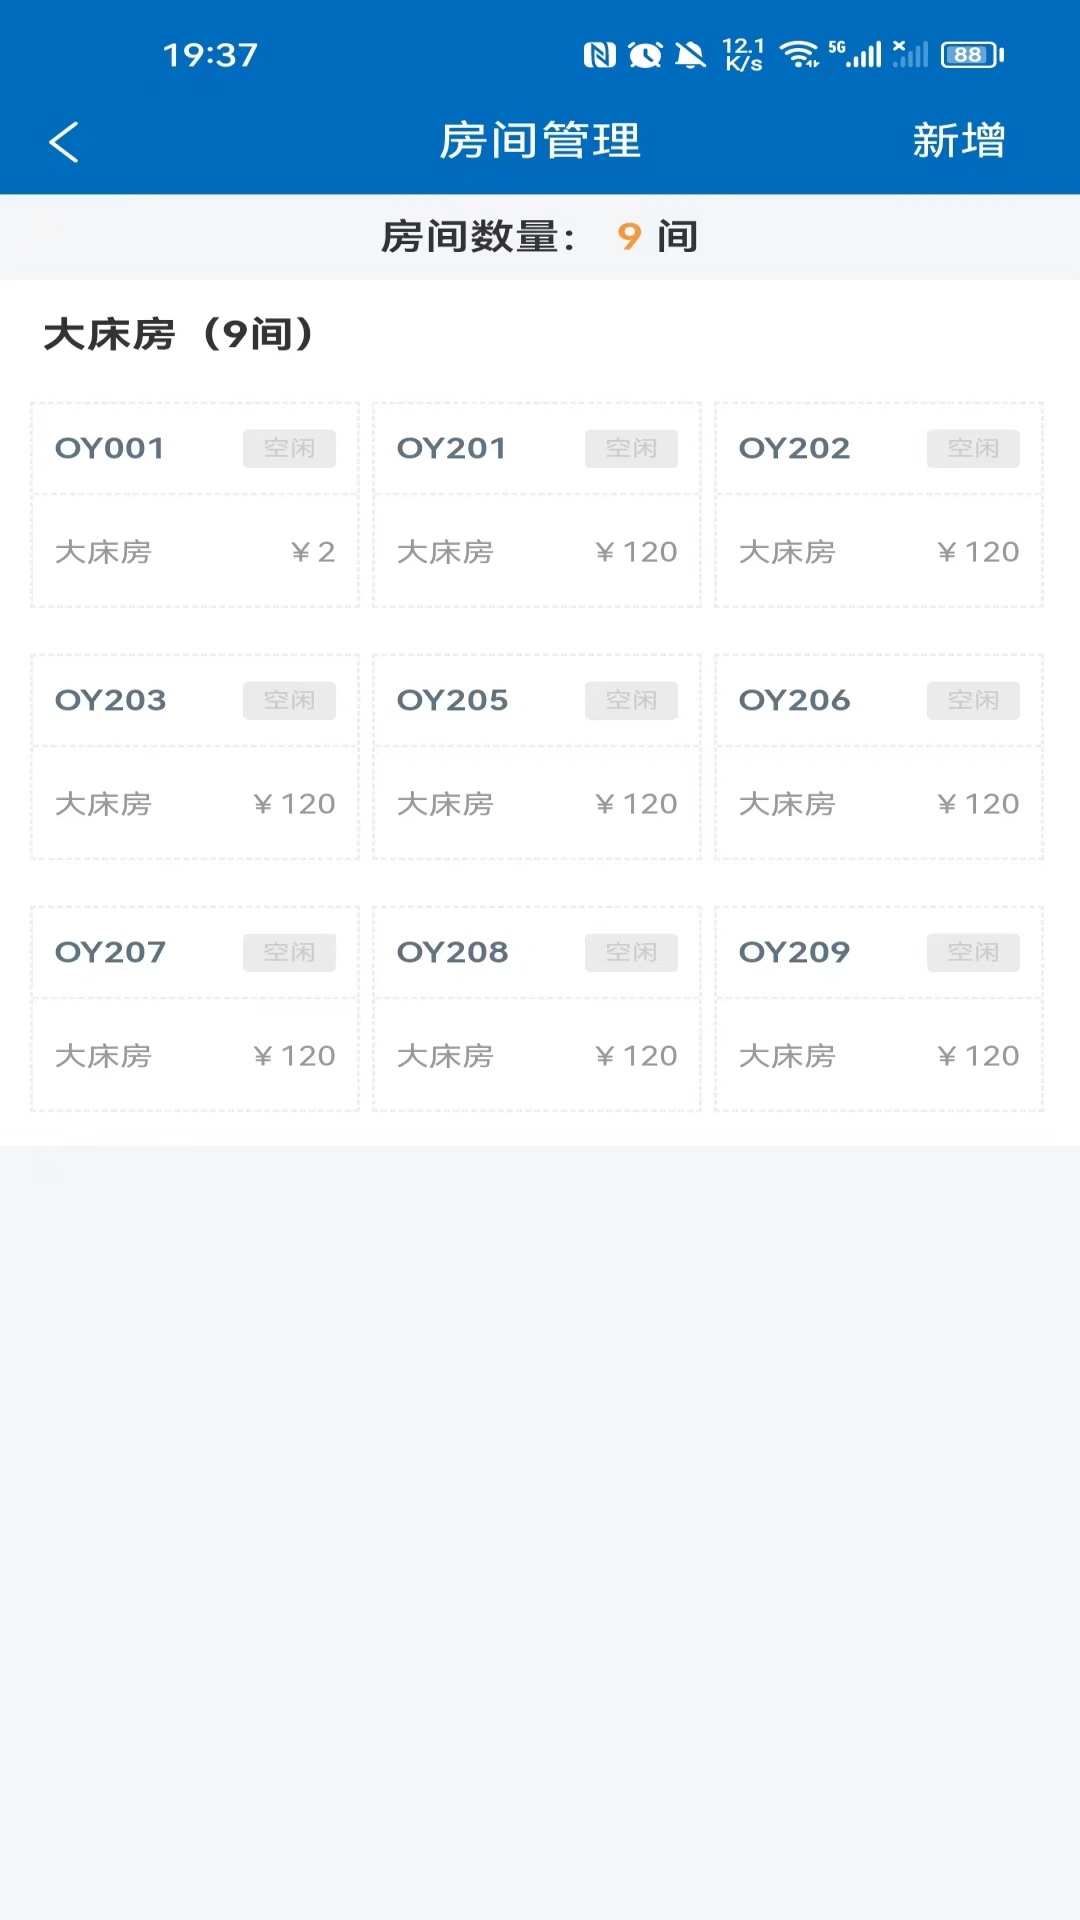Tap the 空闲 status badge on OY203

(289, 700)
